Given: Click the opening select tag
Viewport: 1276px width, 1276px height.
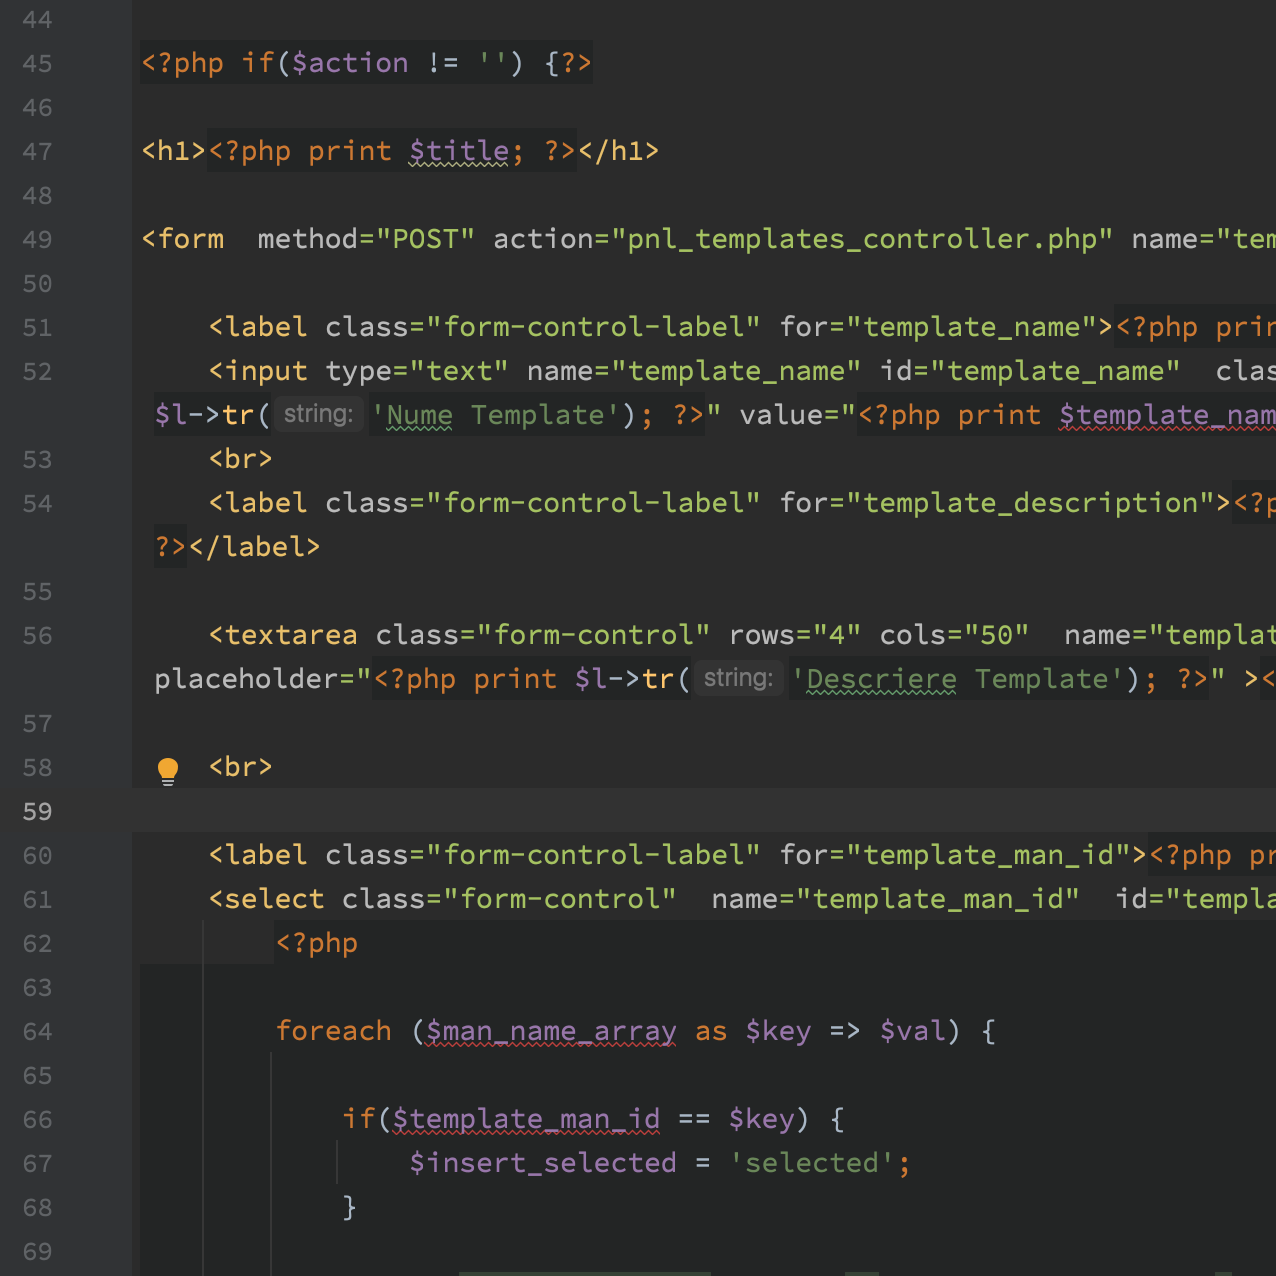Looking at the screenshot, I should [266, 899].
